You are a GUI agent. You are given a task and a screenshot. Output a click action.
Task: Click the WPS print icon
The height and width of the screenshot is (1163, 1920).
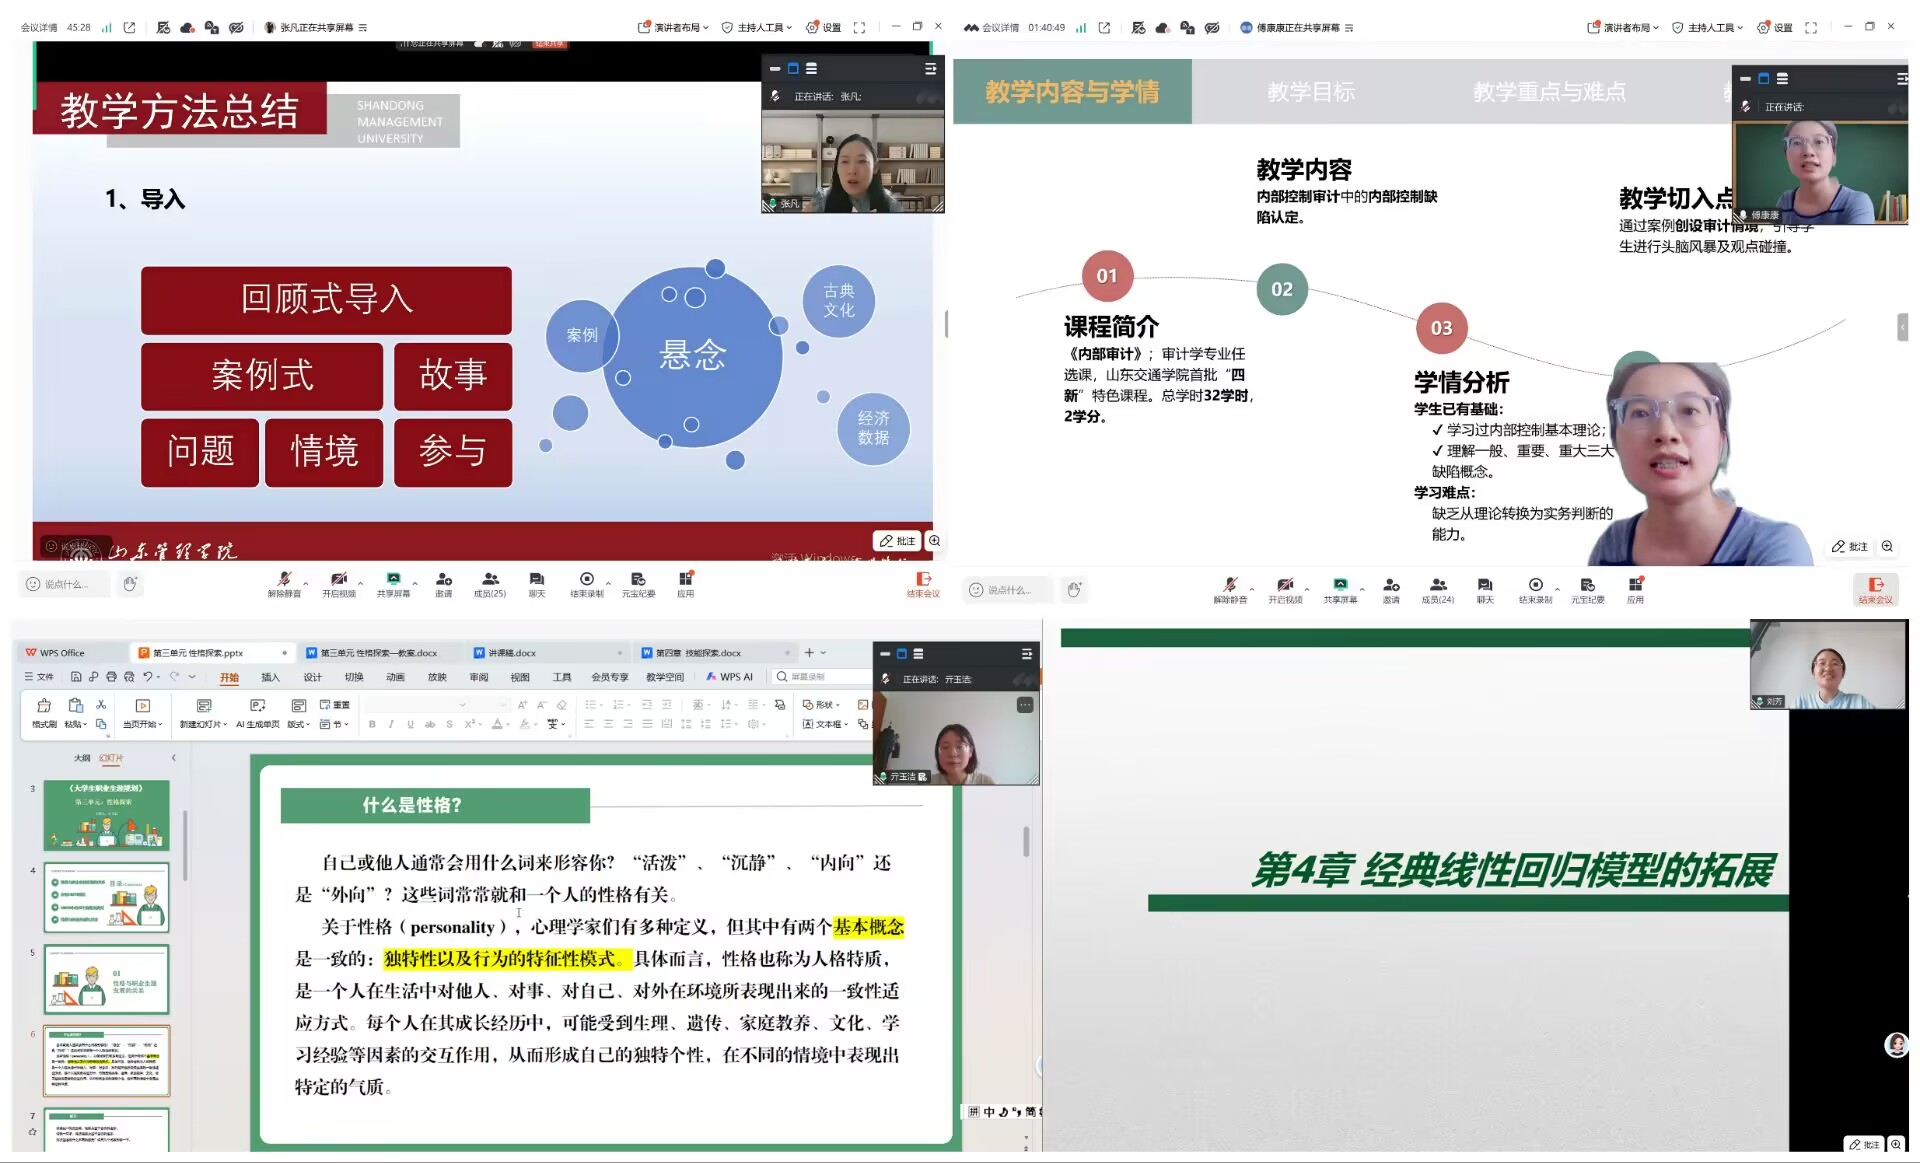111,677
